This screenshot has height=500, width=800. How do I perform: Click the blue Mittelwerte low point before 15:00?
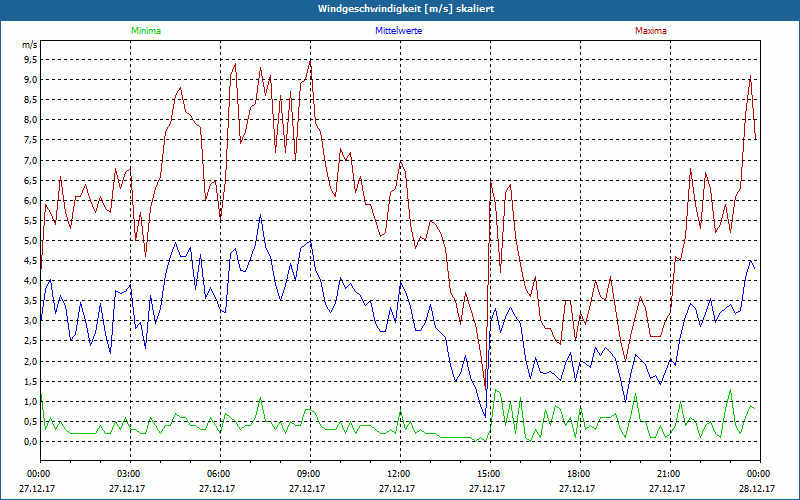(x=485, y=417)
